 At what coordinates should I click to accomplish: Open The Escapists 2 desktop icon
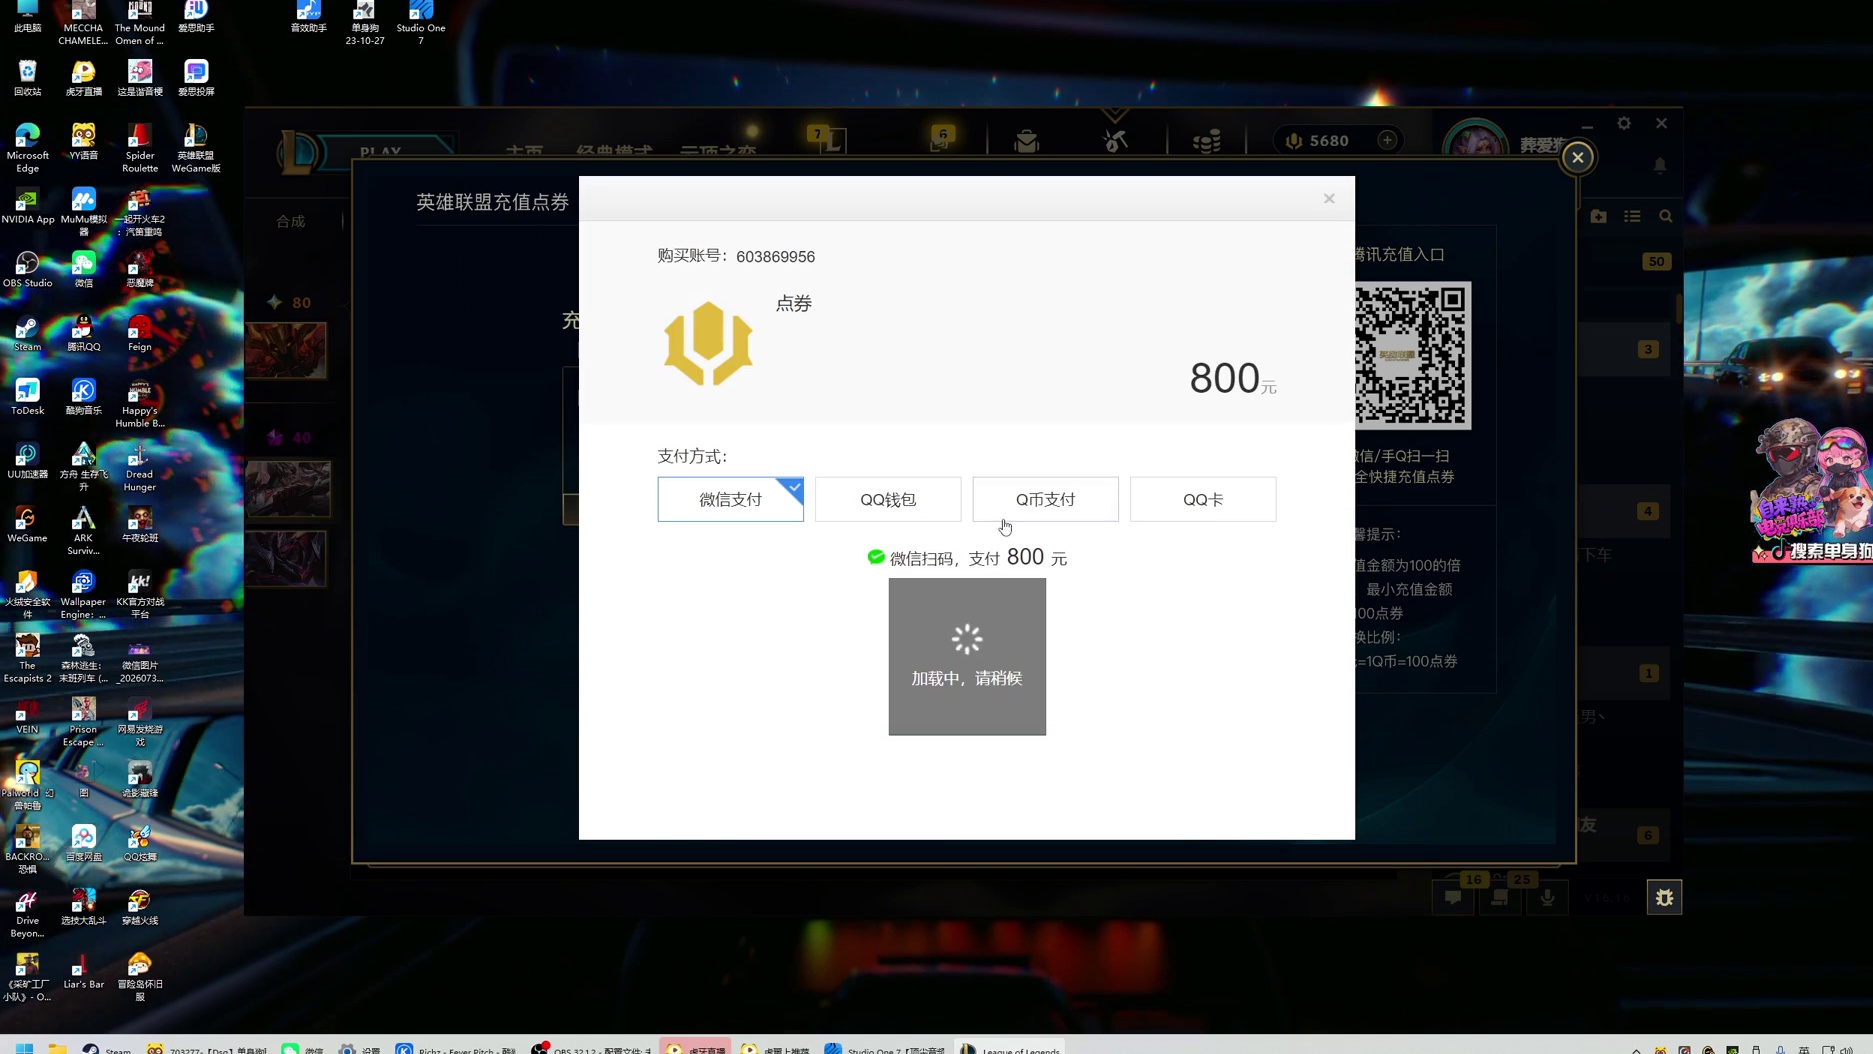coord(28,658)
